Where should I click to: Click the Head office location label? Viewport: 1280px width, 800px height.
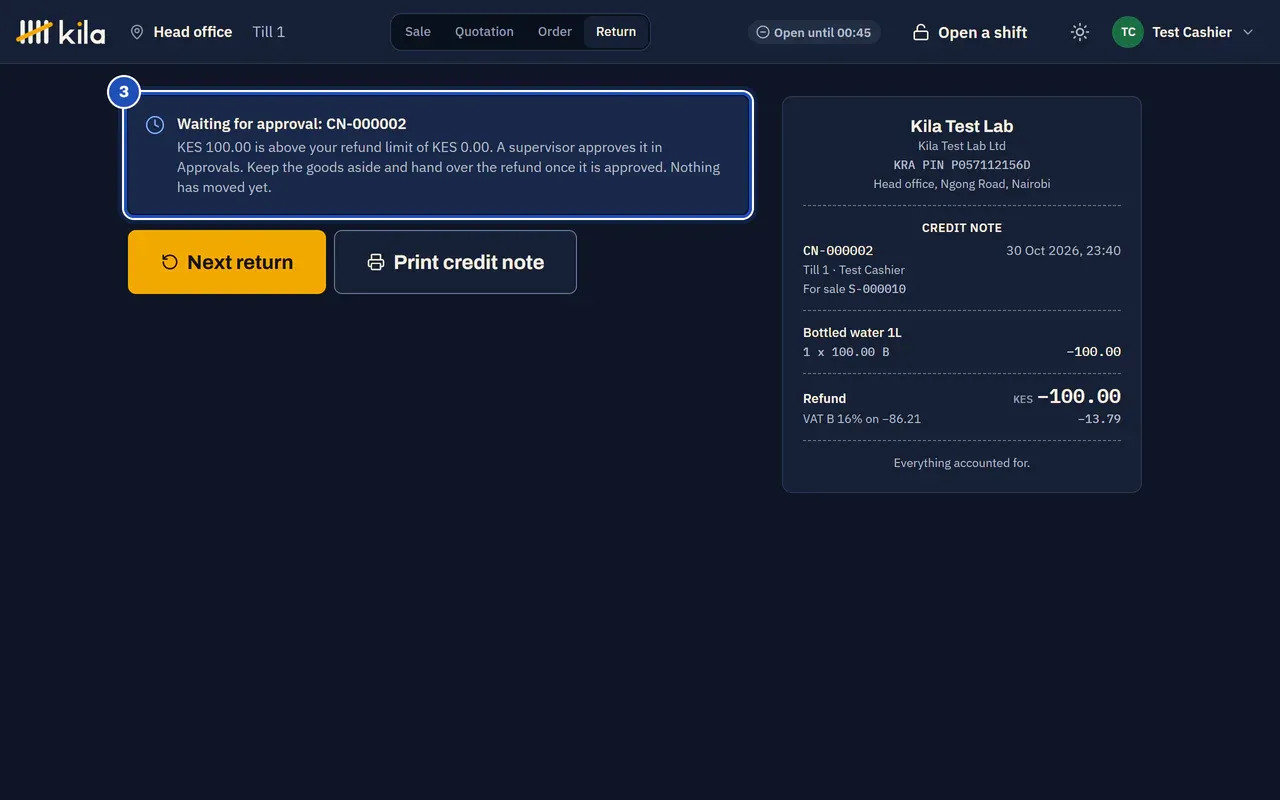tap(193, 32)
